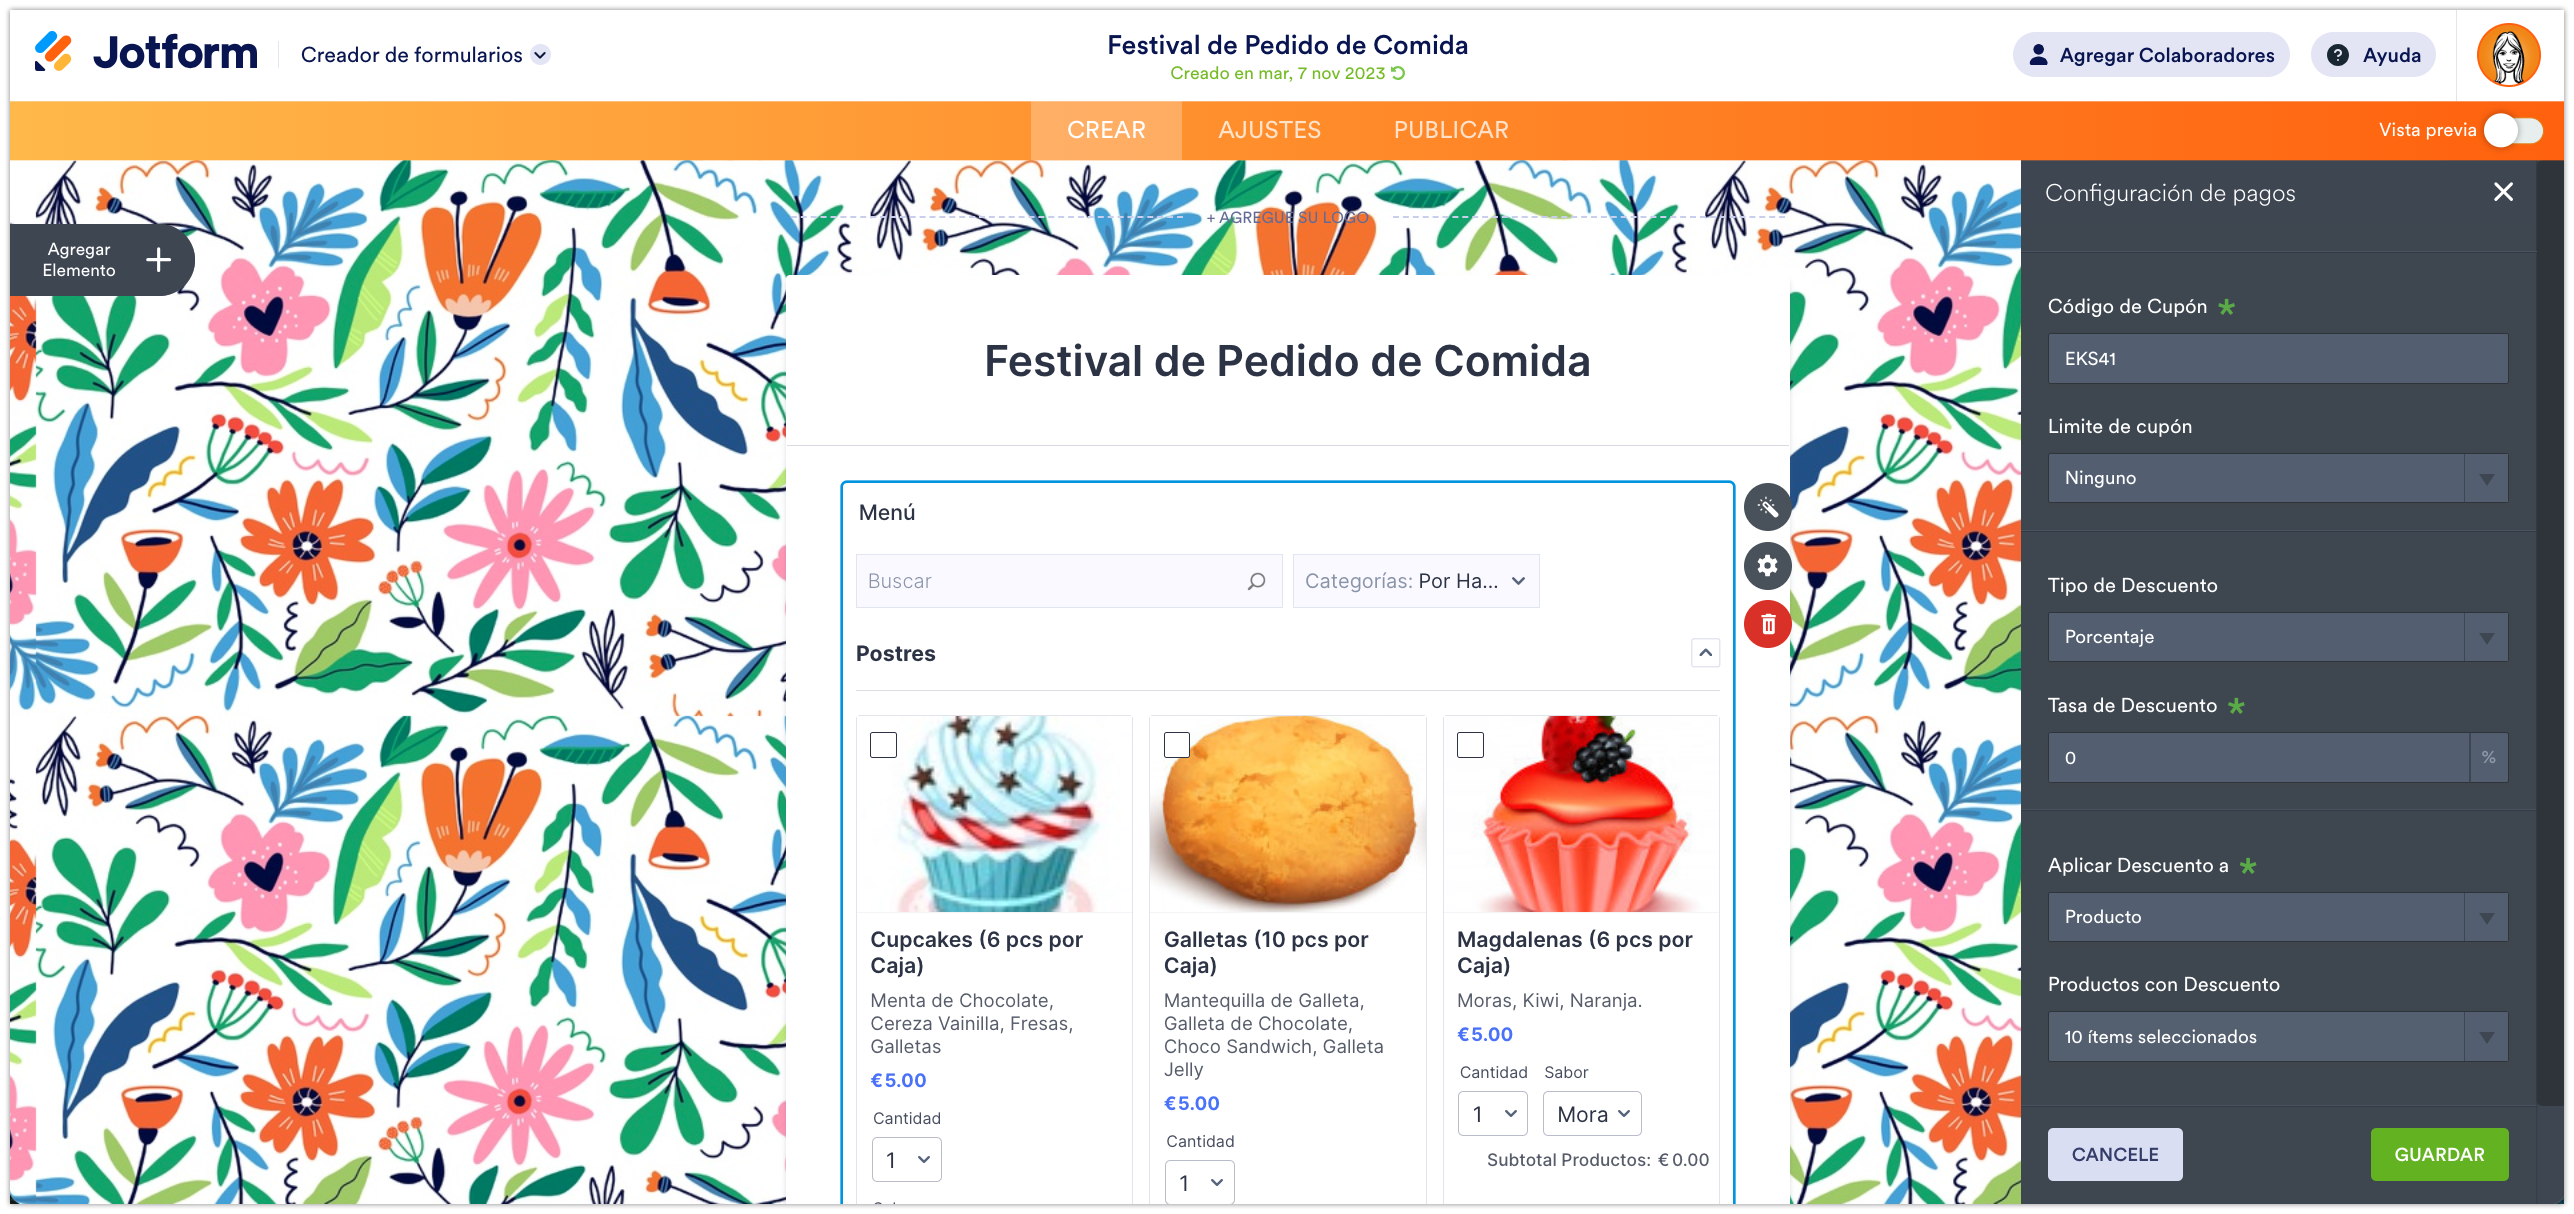
Task: Expand the Limite de cupón dropdown
Action: pyautogui.click(x=2277, y=478)
